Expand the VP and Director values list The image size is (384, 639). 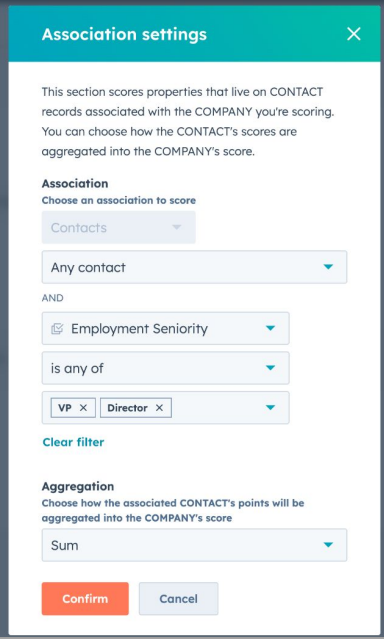pos(270,408)
